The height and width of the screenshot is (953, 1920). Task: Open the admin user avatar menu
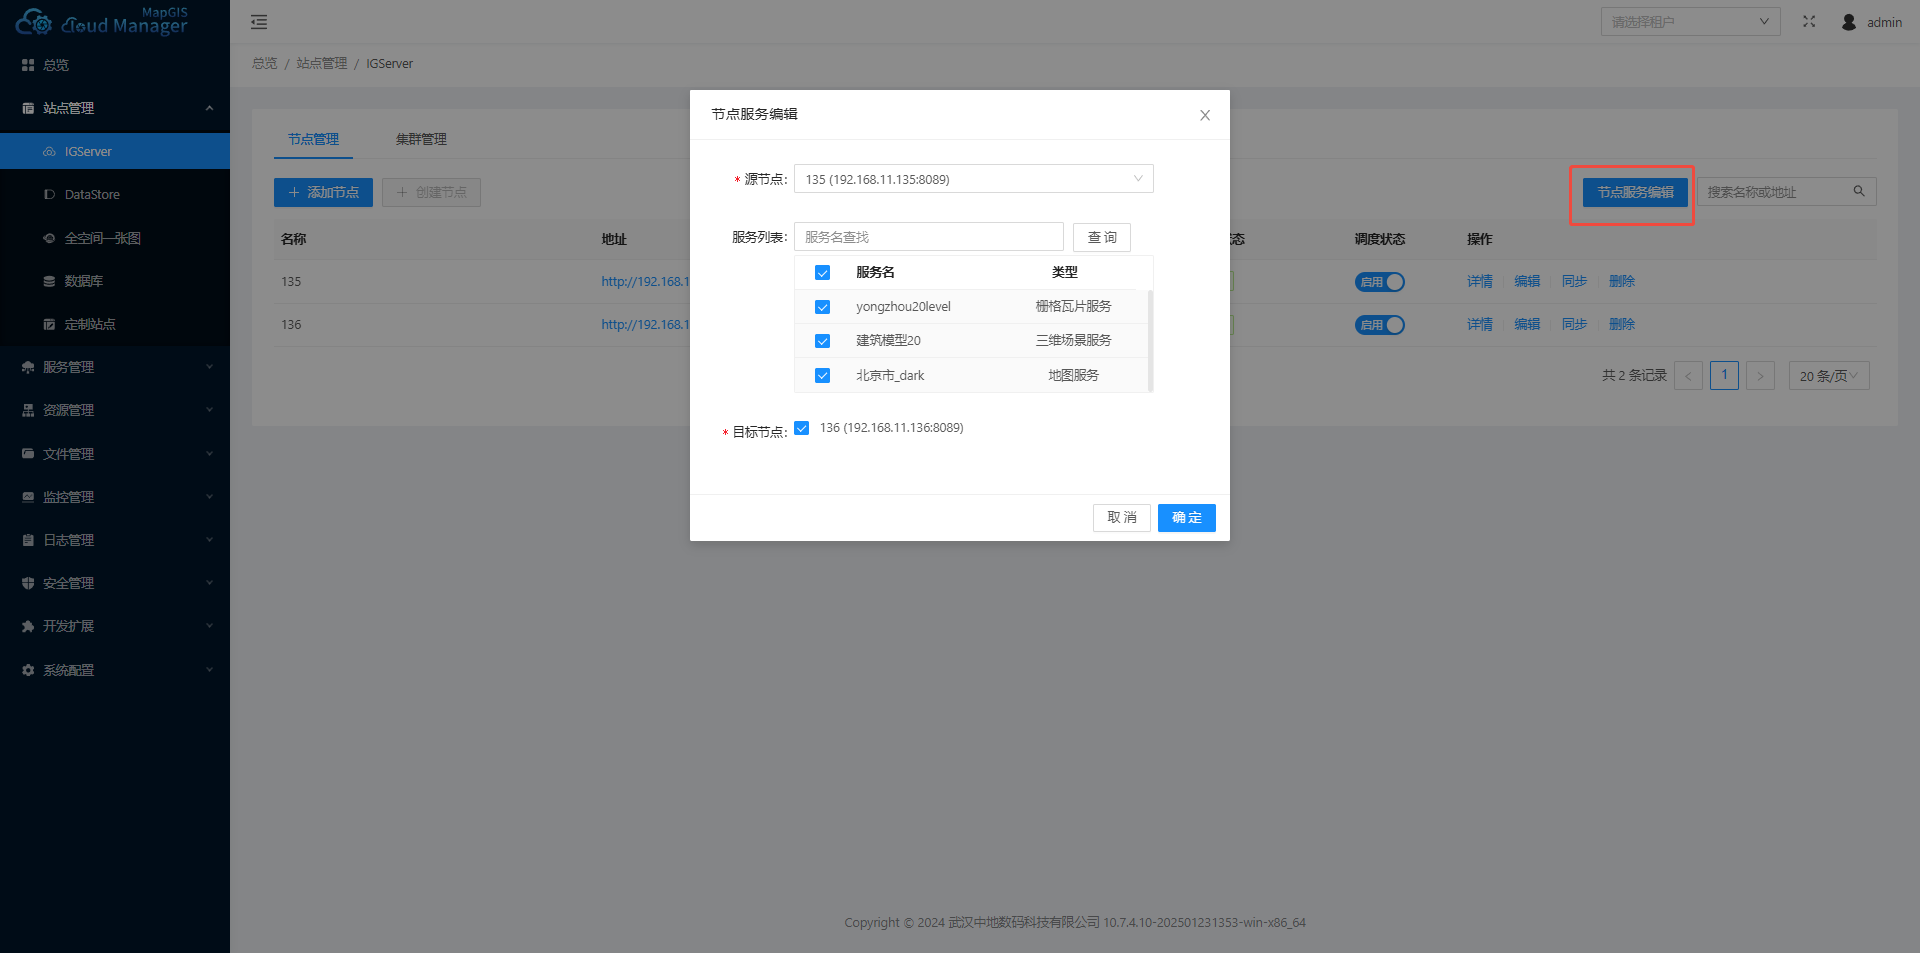[1848, 22]
